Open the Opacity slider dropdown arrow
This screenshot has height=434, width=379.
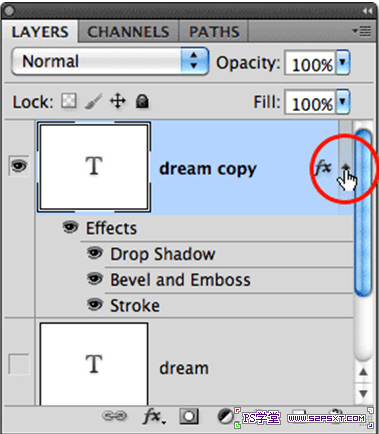point(343,62)
